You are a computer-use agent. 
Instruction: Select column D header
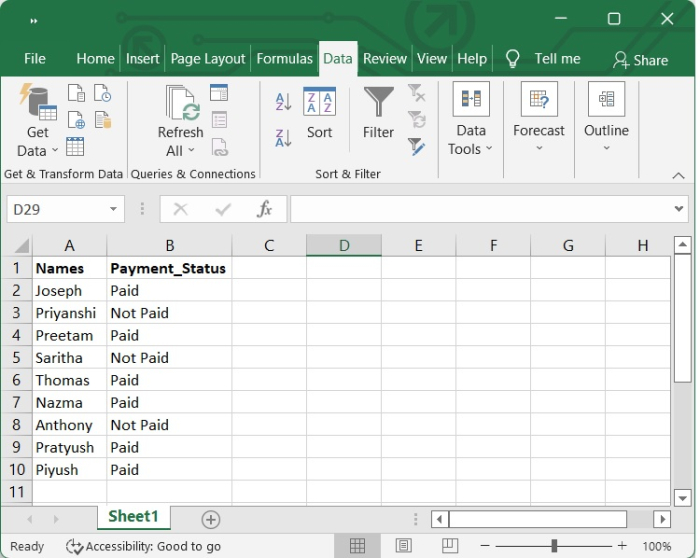pyautogui.click(x=344, y=246)
